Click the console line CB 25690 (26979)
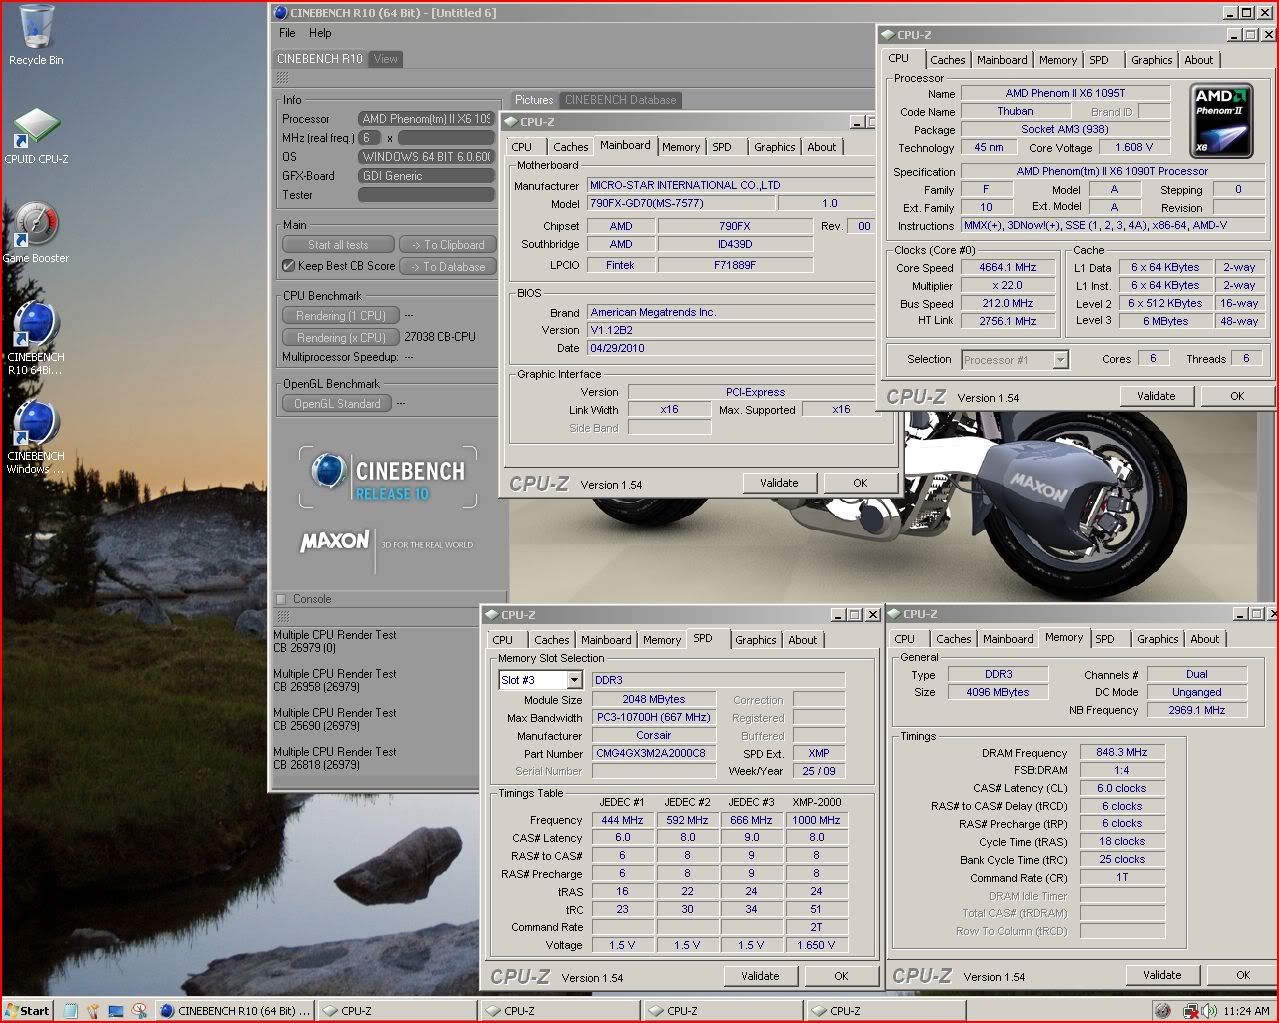This screenshot has width=1279, height=1023. tap(317, 726)
